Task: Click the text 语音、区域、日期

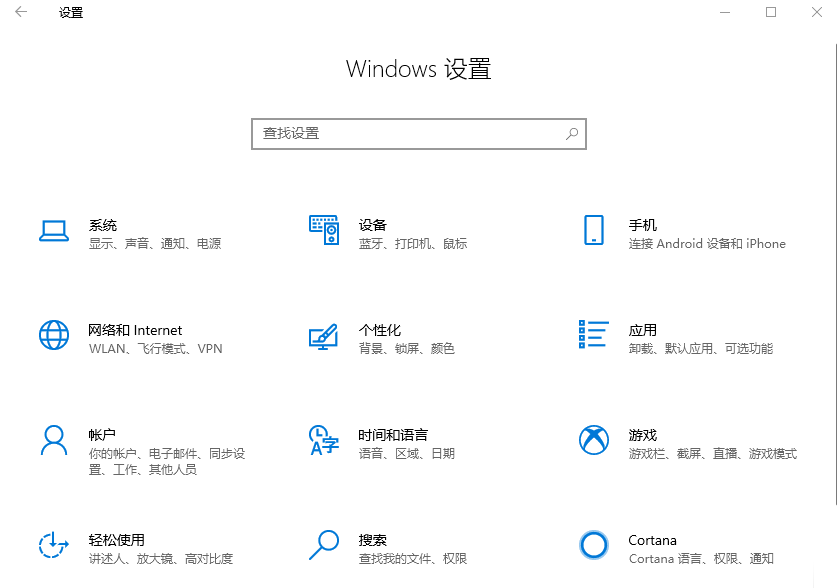Action: click(x=407, y=454)
